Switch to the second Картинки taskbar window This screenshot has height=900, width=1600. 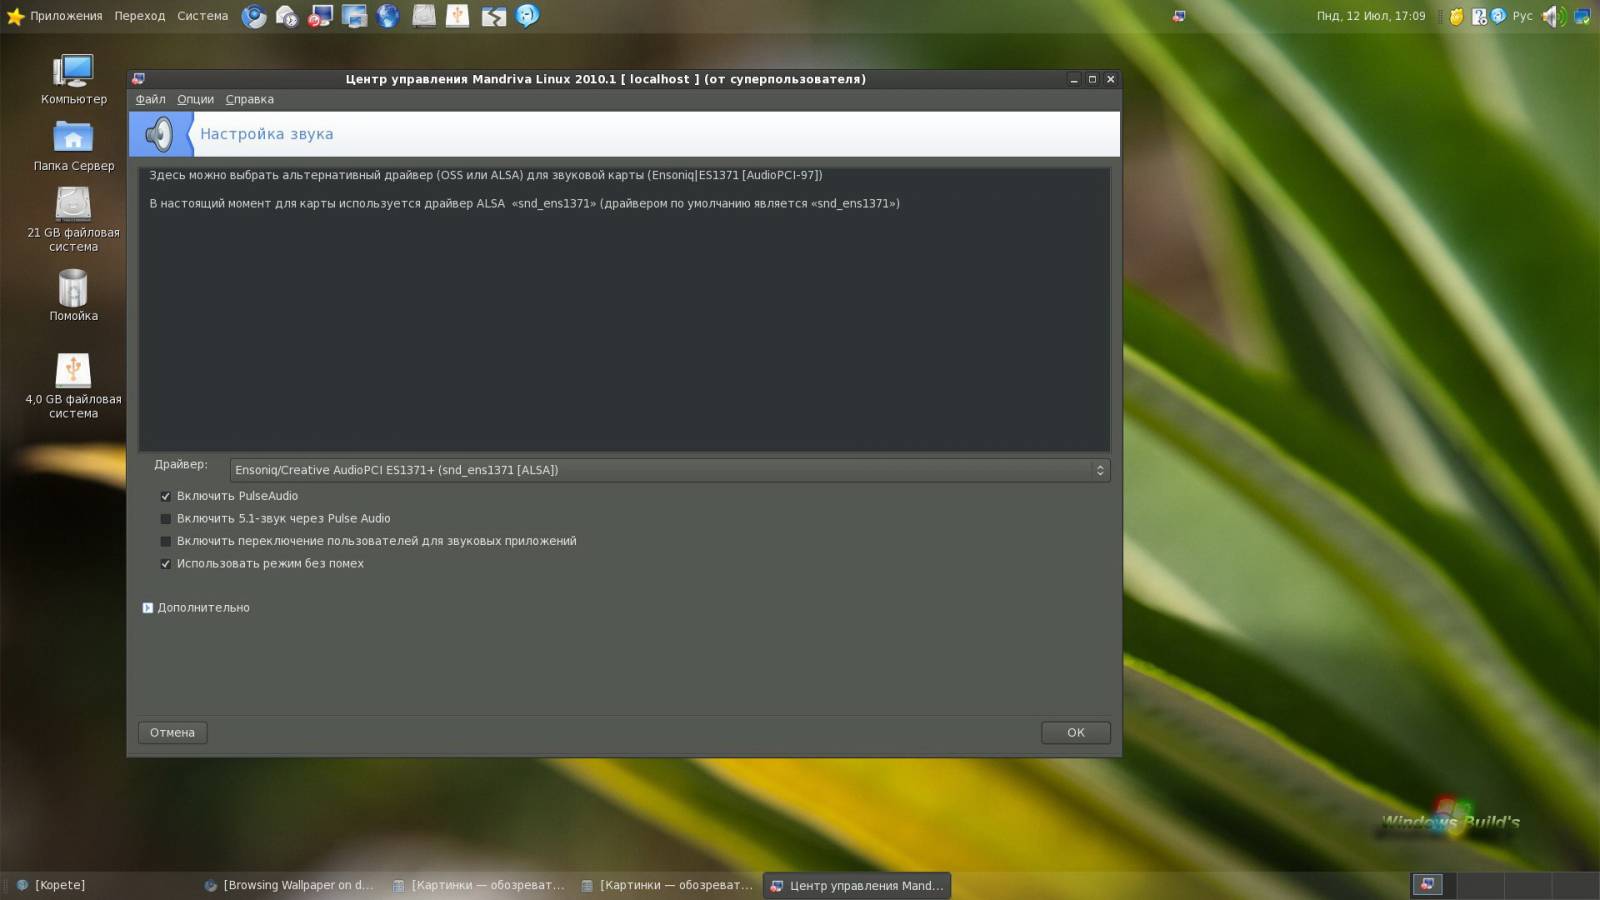point(667,885)
